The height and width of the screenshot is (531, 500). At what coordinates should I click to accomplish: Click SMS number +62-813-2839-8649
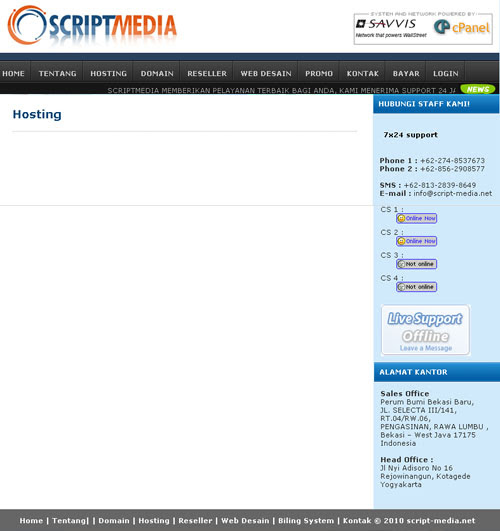[x=440, y=185]
